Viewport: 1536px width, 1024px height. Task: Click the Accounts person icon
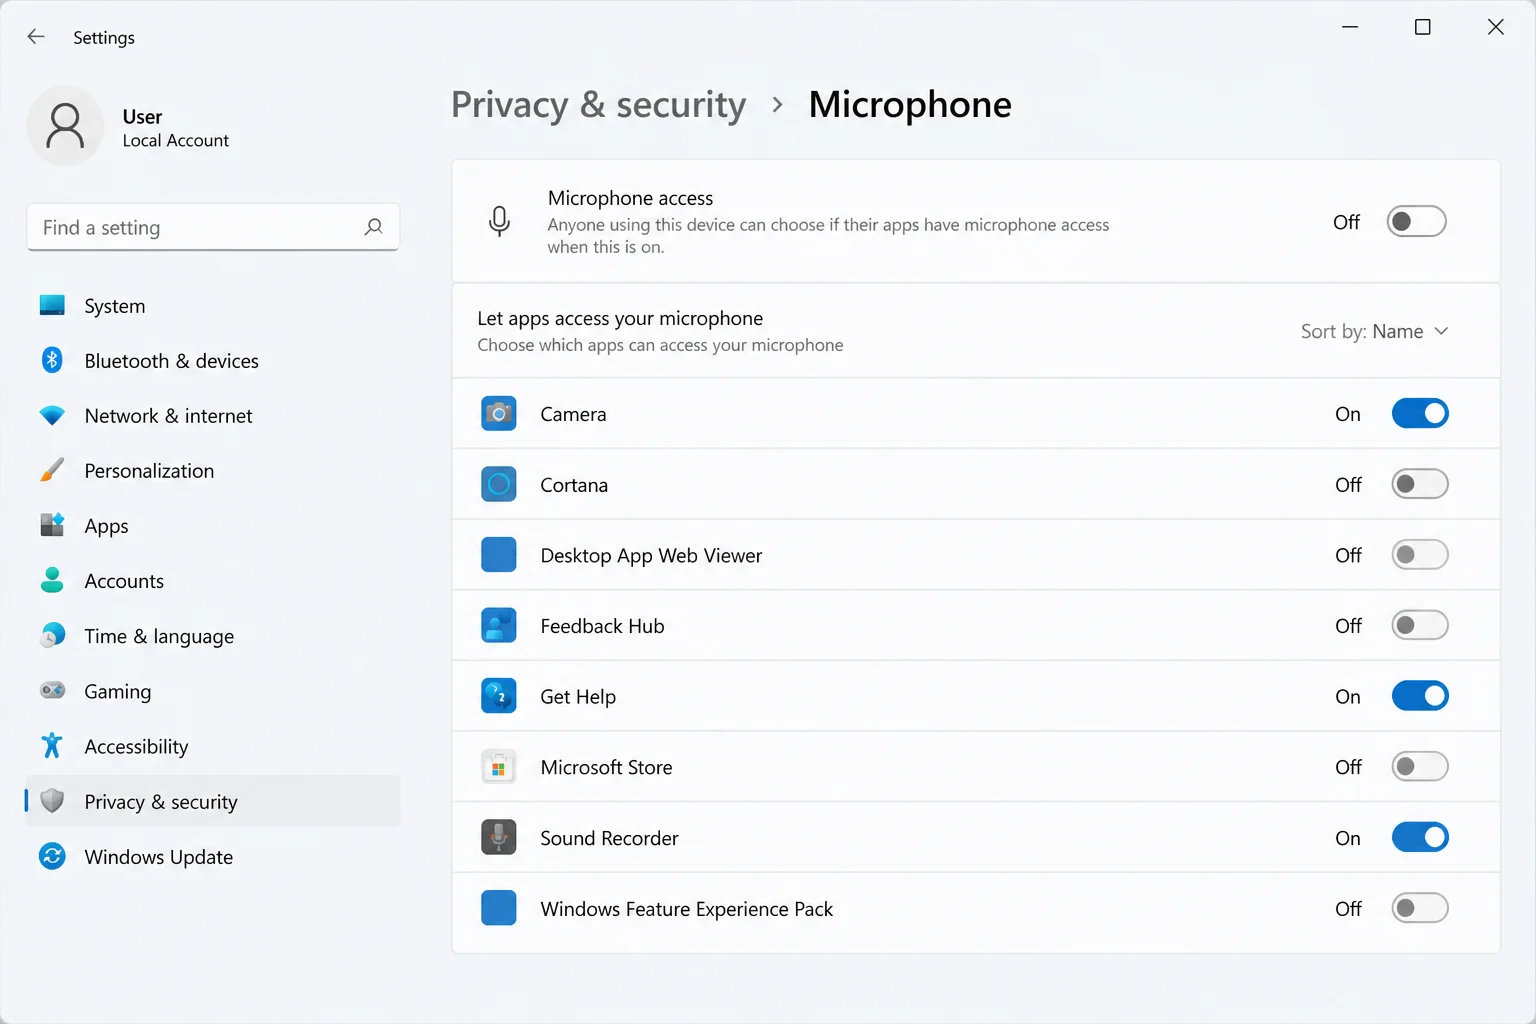pyautogui.click(x=52, y=580)
